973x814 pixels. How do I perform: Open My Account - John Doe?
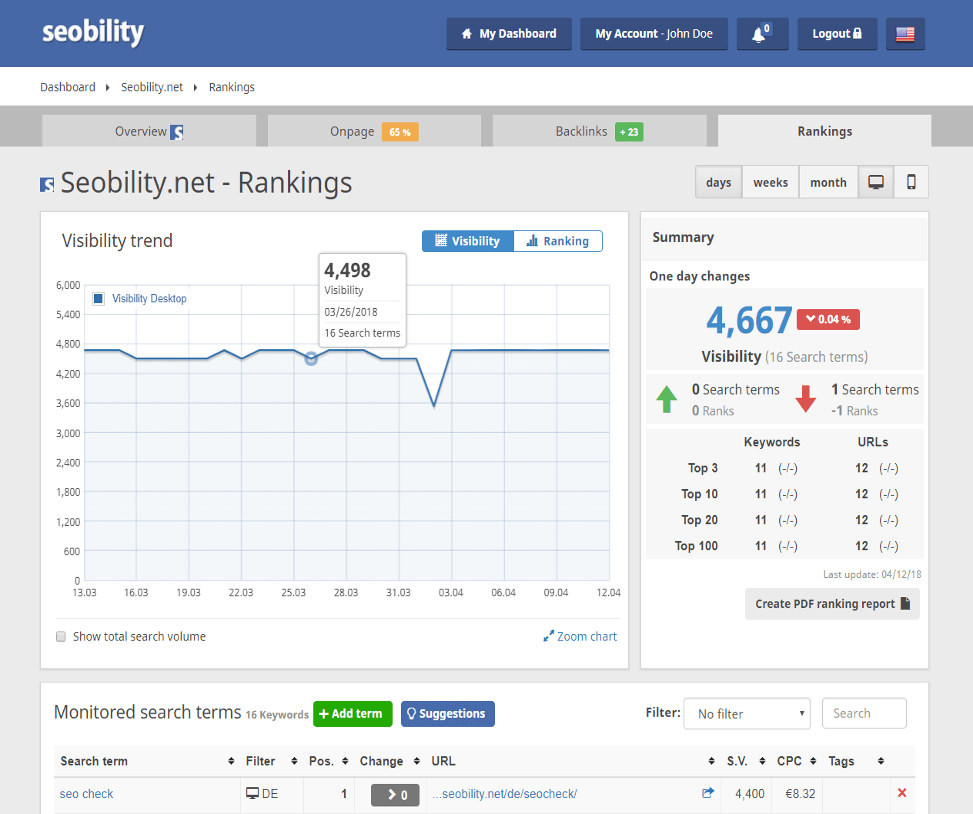click(654, 34)
